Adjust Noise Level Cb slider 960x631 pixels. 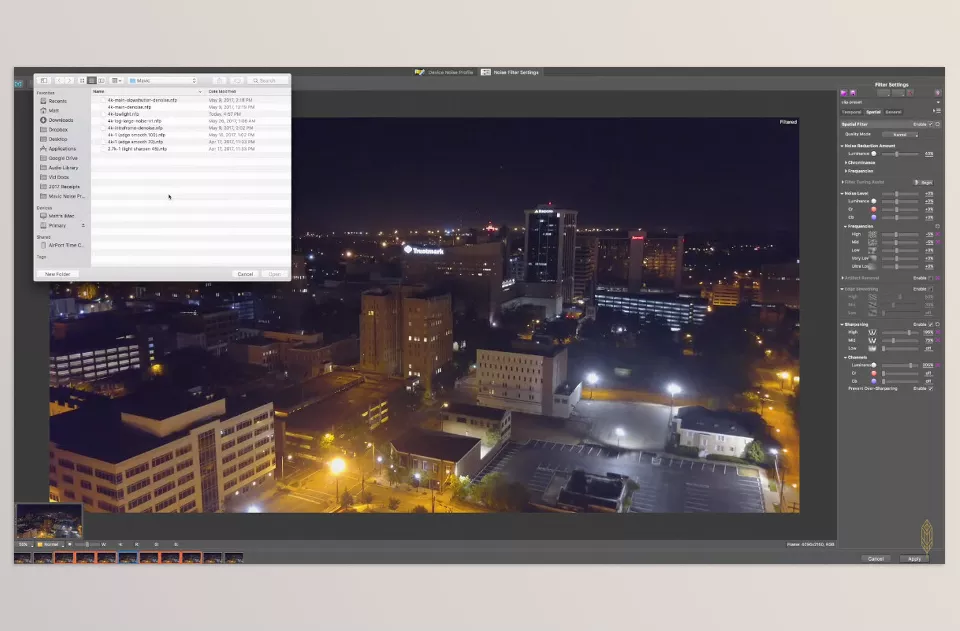tap(899, 217)
